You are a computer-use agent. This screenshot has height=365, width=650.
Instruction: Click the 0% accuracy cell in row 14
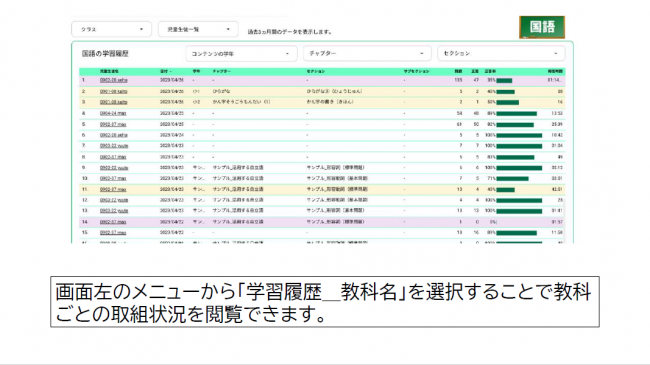coord(493,222)
